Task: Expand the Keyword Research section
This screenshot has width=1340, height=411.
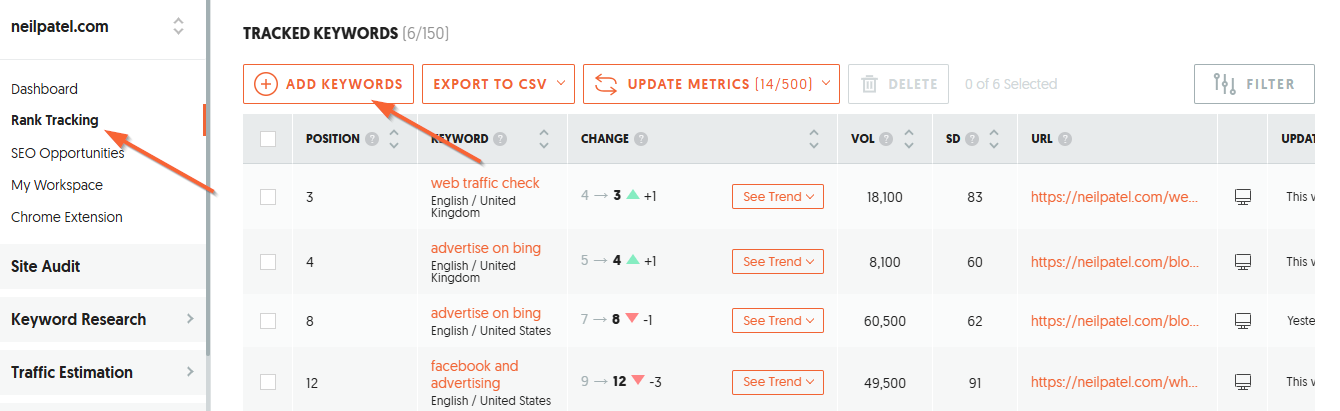Action: pyautogui.click(x=100, y=319)
